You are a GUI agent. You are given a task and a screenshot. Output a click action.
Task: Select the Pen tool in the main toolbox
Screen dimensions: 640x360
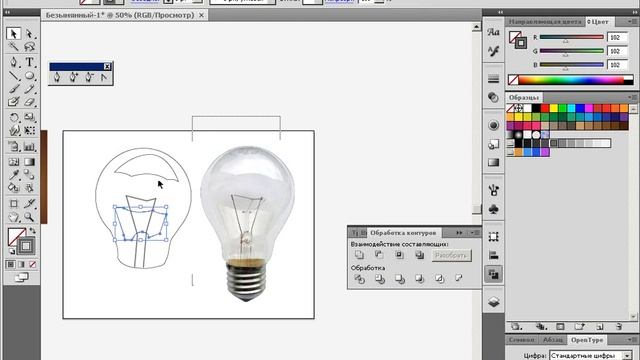click(13, 62)
